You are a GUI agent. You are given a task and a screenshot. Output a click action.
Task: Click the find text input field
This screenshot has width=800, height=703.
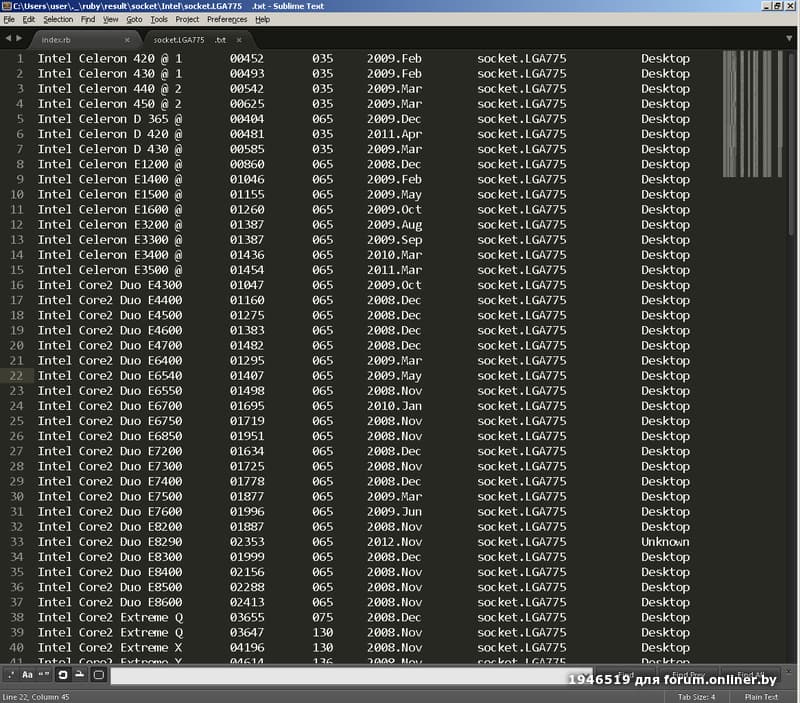352,675
